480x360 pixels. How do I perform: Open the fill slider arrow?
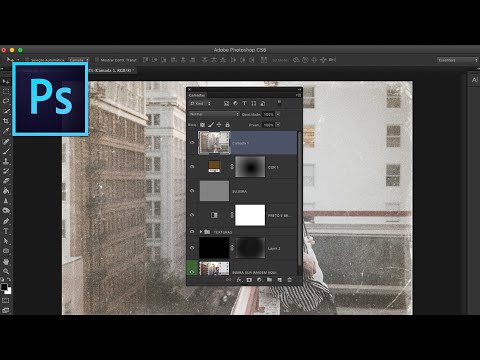[x=278, y=125]
